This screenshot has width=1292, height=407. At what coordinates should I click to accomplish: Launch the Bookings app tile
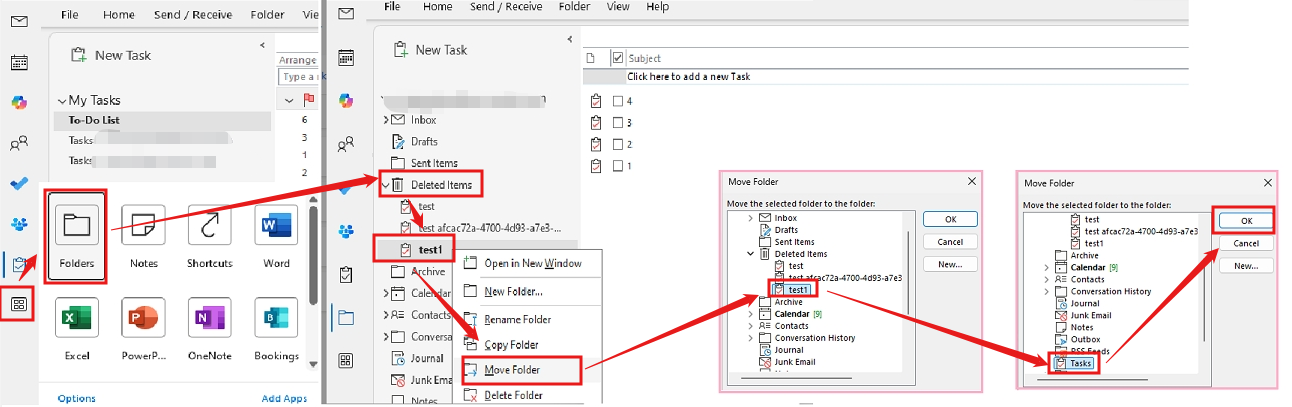275,329
